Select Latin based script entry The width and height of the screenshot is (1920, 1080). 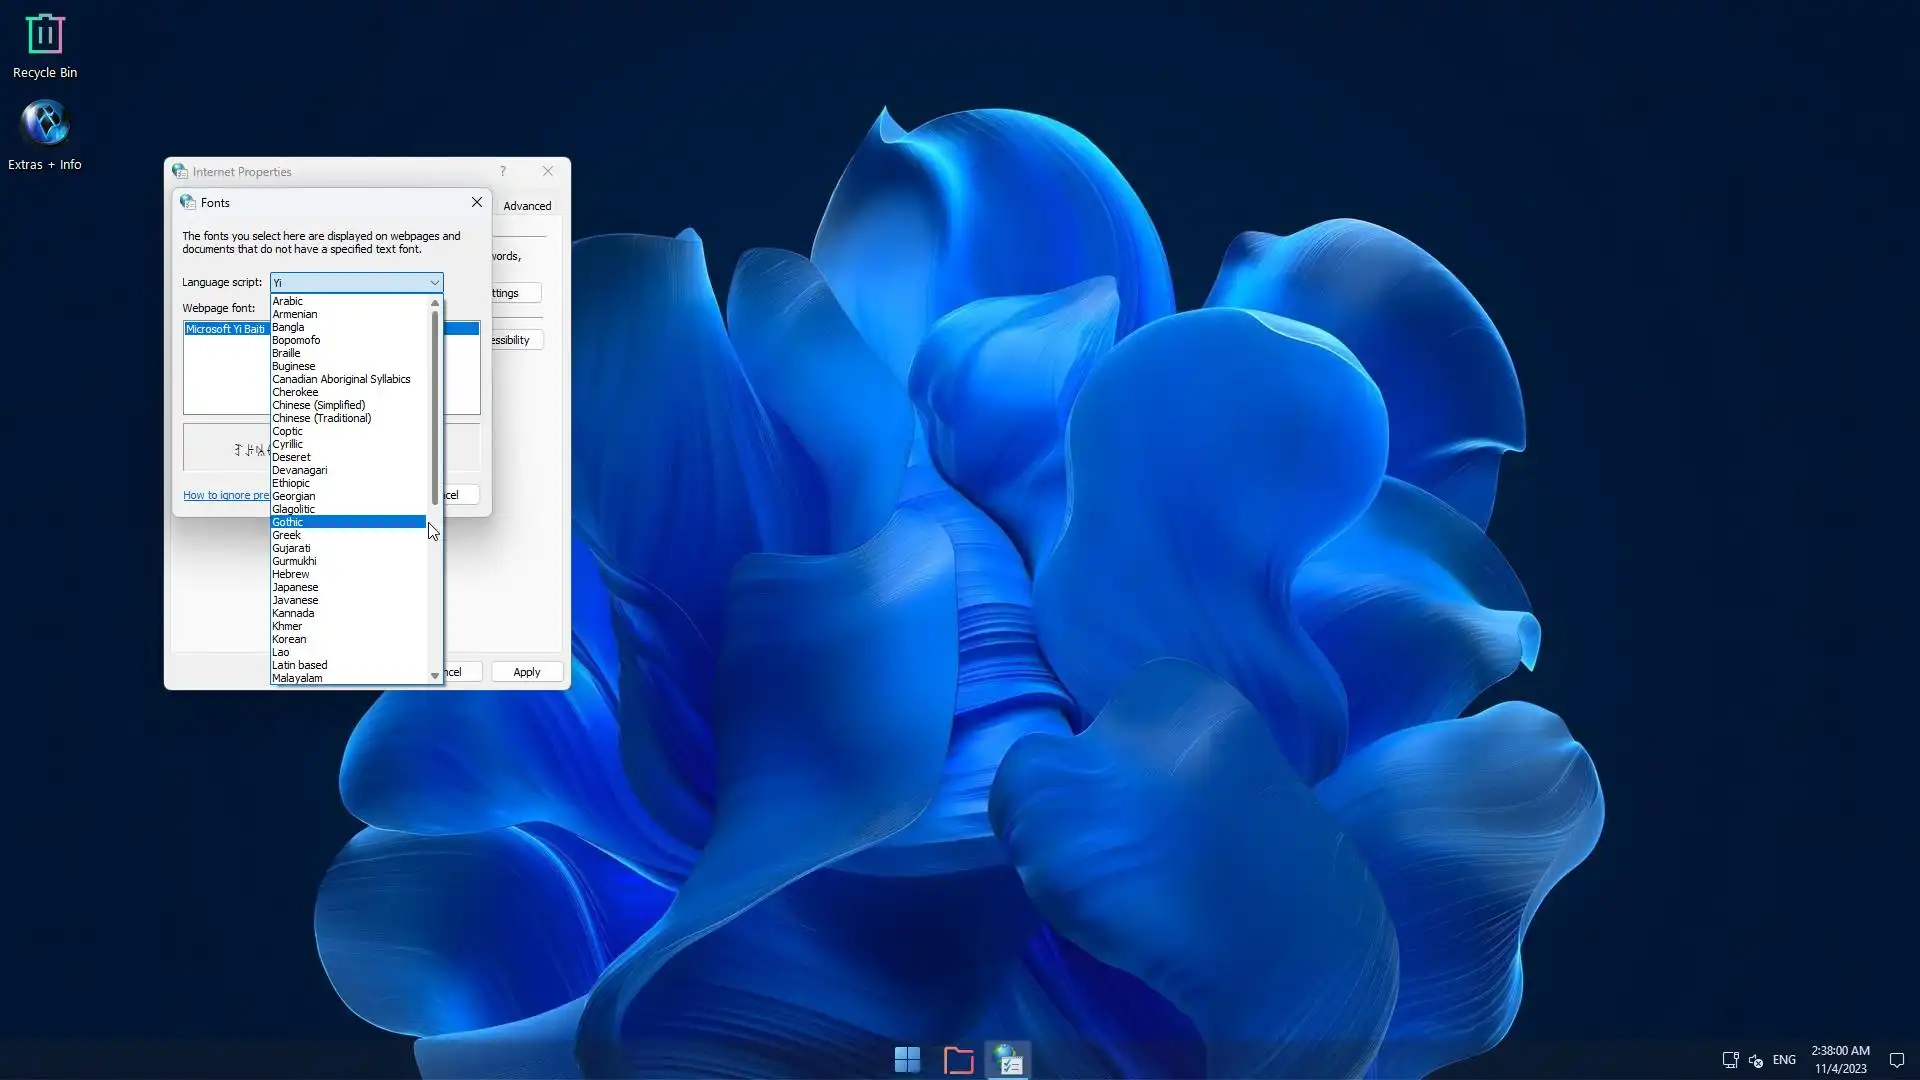[x=300, y=665]
